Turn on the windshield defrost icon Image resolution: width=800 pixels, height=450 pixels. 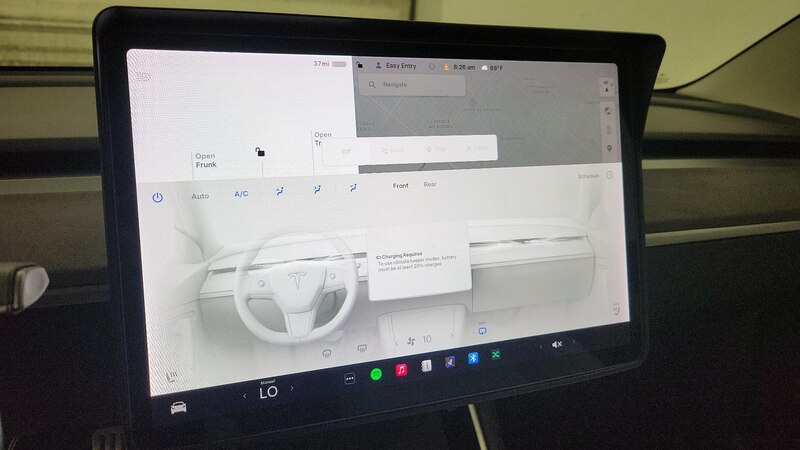[x=327, y=353]
